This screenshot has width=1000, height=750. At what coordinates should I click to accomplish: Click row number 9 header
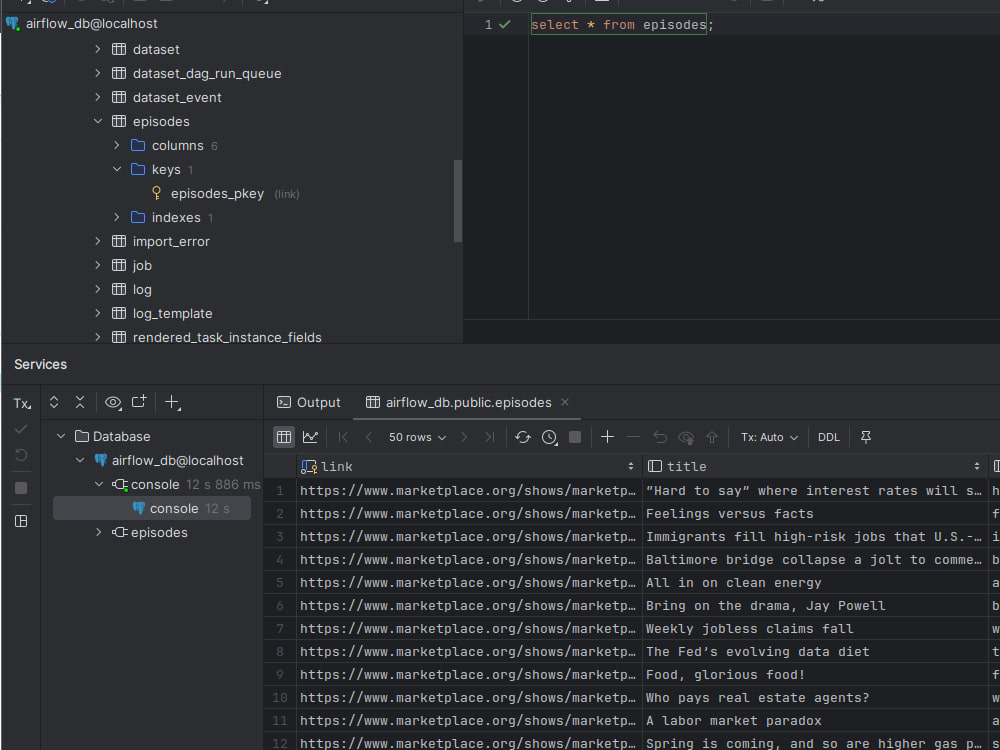coord(279,674)
